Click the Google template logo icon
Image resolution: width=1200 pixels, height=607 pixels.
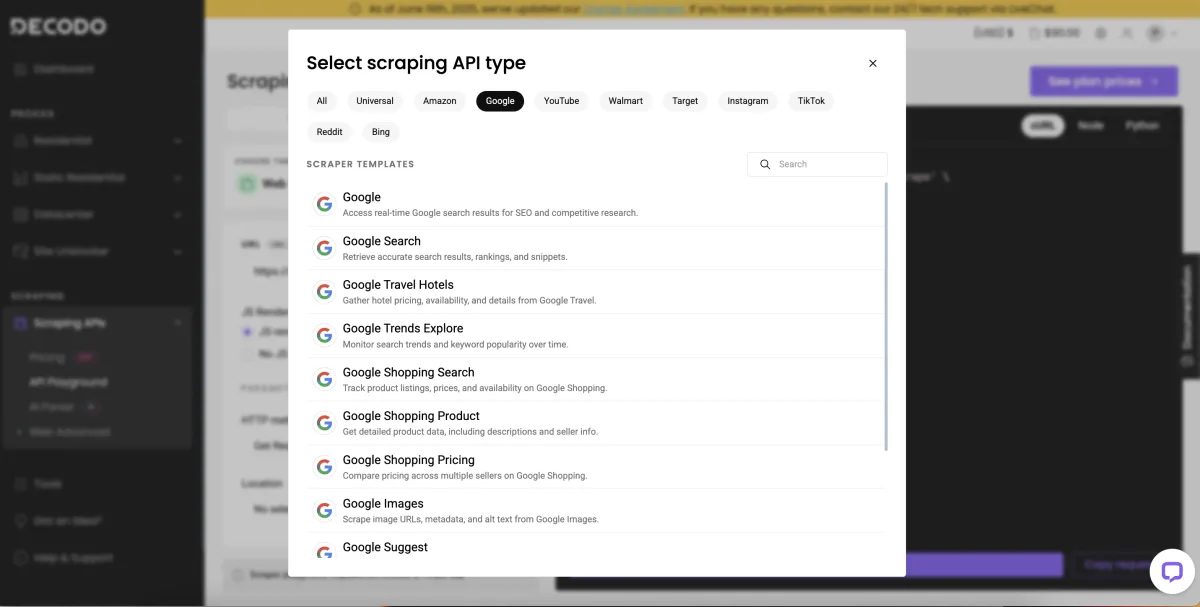(324, 204)
